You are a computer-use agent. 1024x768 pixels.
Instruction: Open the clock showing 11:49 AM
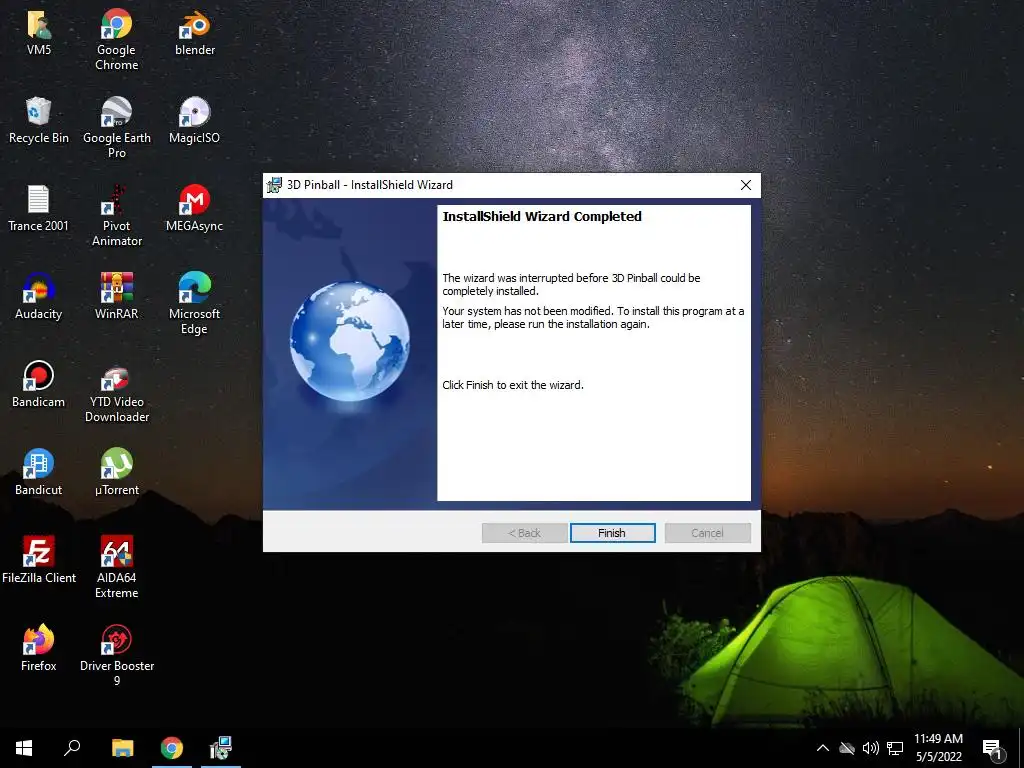click(x=938, y=748)
